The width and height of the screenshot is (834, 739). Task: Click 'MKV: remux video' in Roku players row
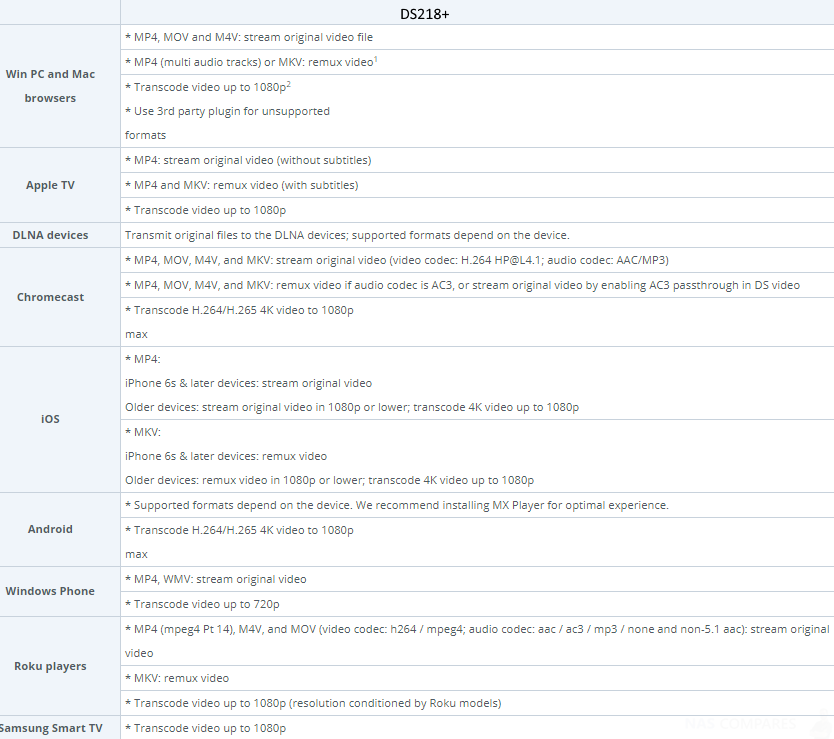[177, 678]
